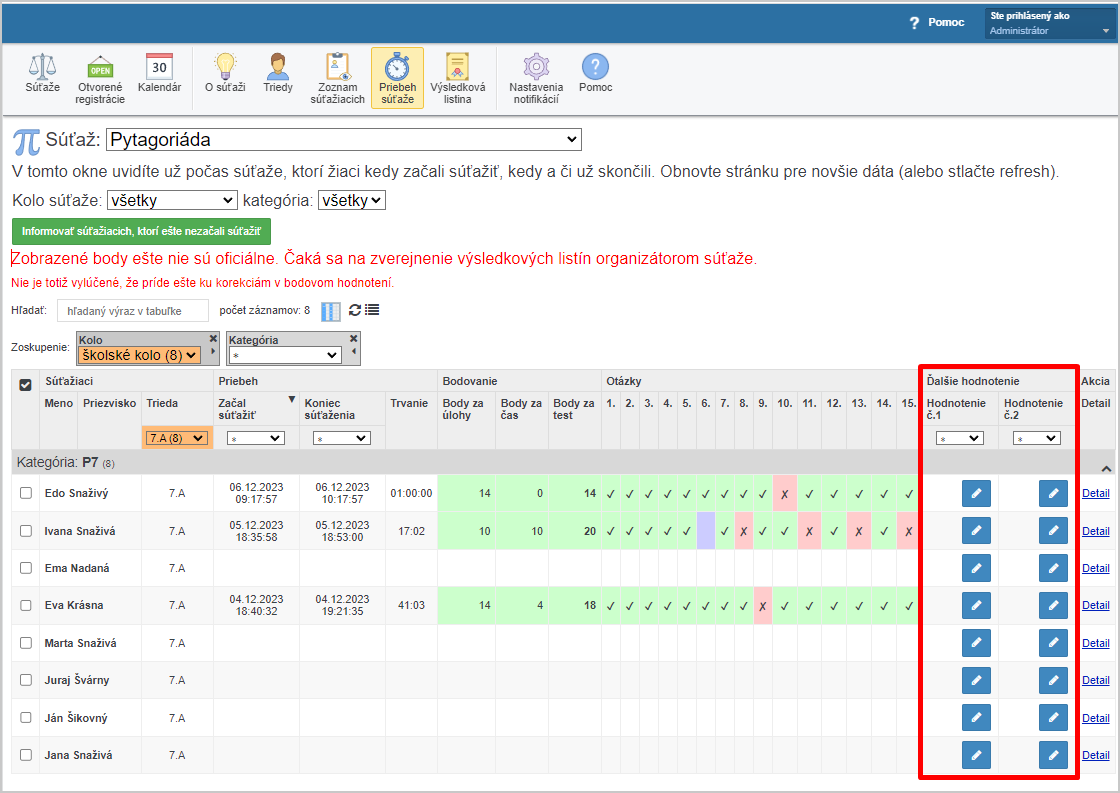The height and width of the screenshot is (793, 1120).
Task: Click Edo Snaživý's wrong answer cell 10
Action: (784, 494)
